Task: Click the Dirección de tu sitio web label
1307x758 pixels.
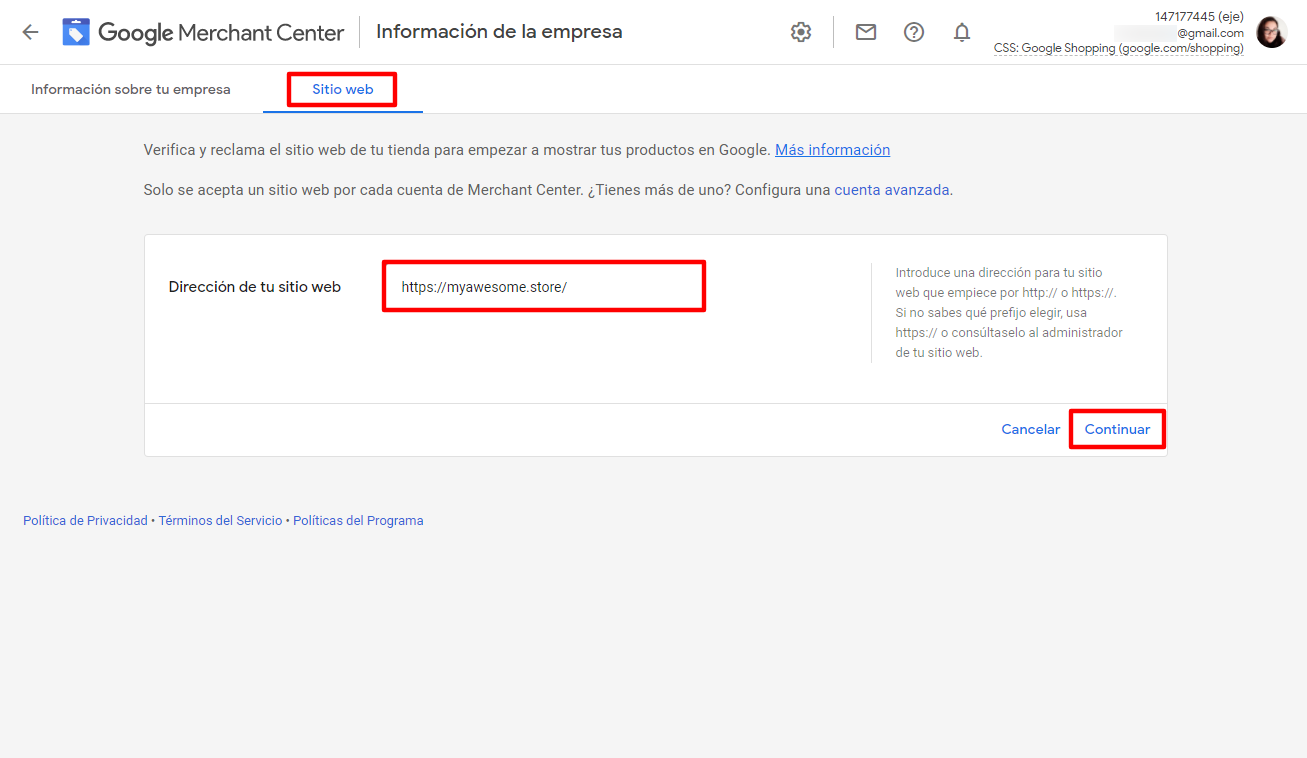Action: (255, 287)
